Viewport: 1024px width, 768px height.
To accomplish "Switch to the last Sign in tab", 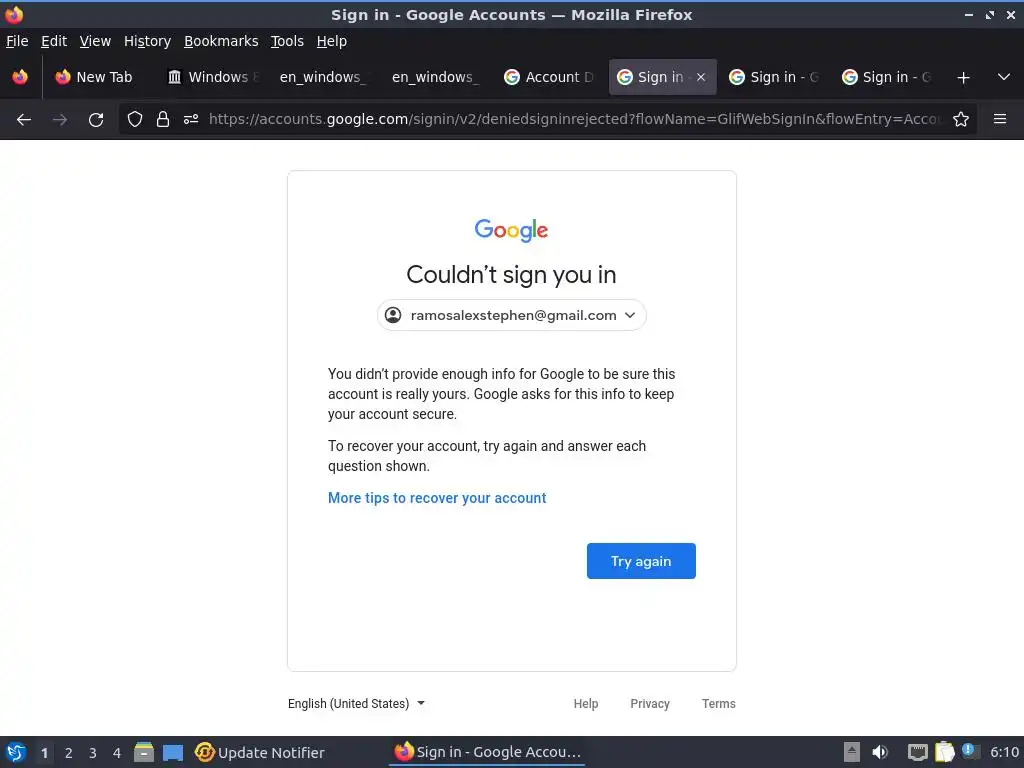I will pos(887,77).
